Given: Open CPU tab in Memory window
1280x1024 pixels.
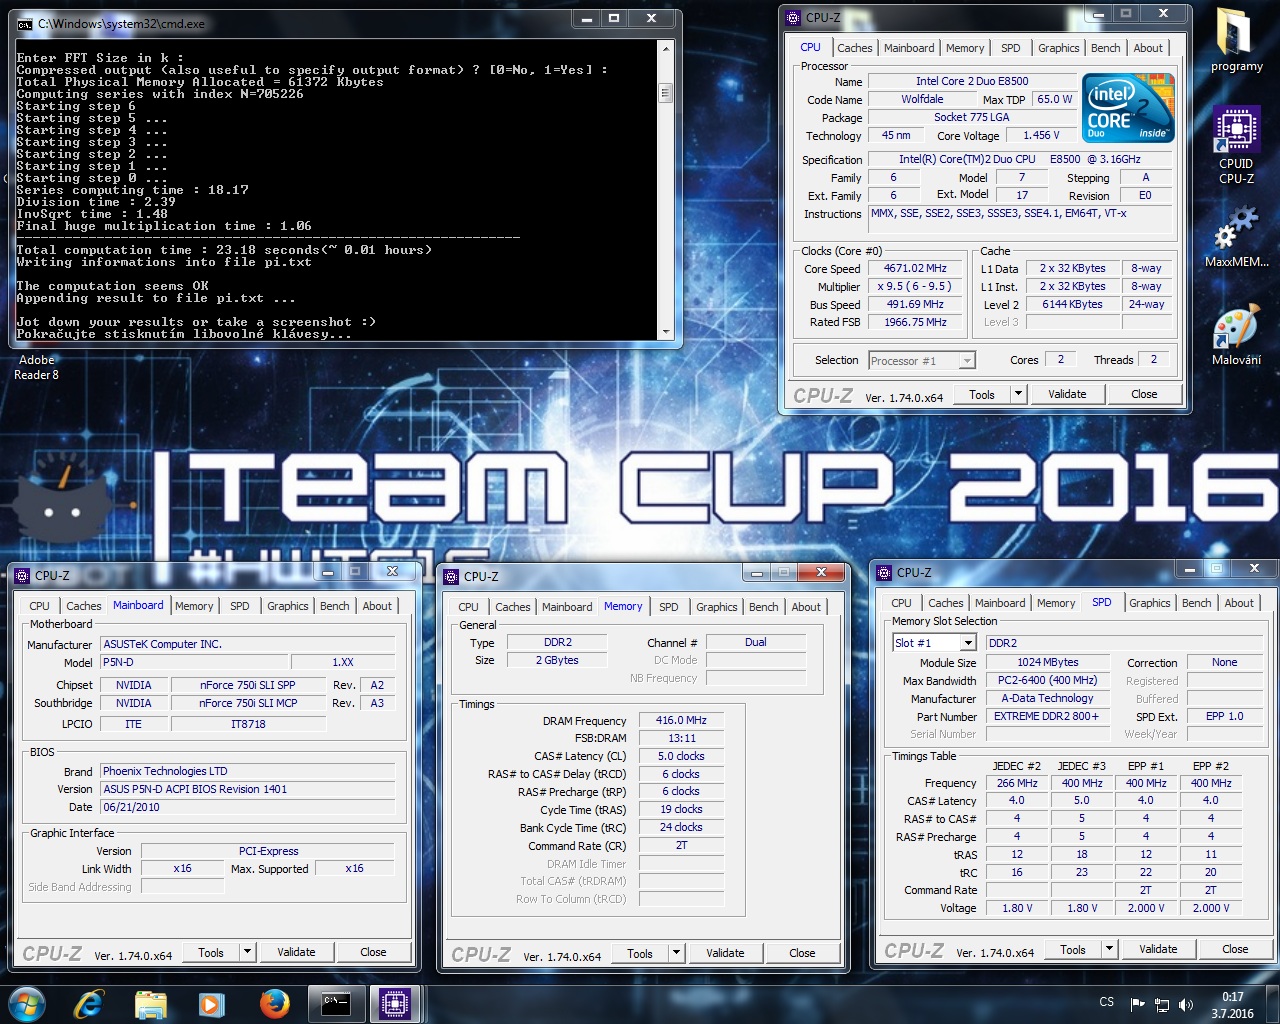Looking at the screenshot, I should point(468,607).
